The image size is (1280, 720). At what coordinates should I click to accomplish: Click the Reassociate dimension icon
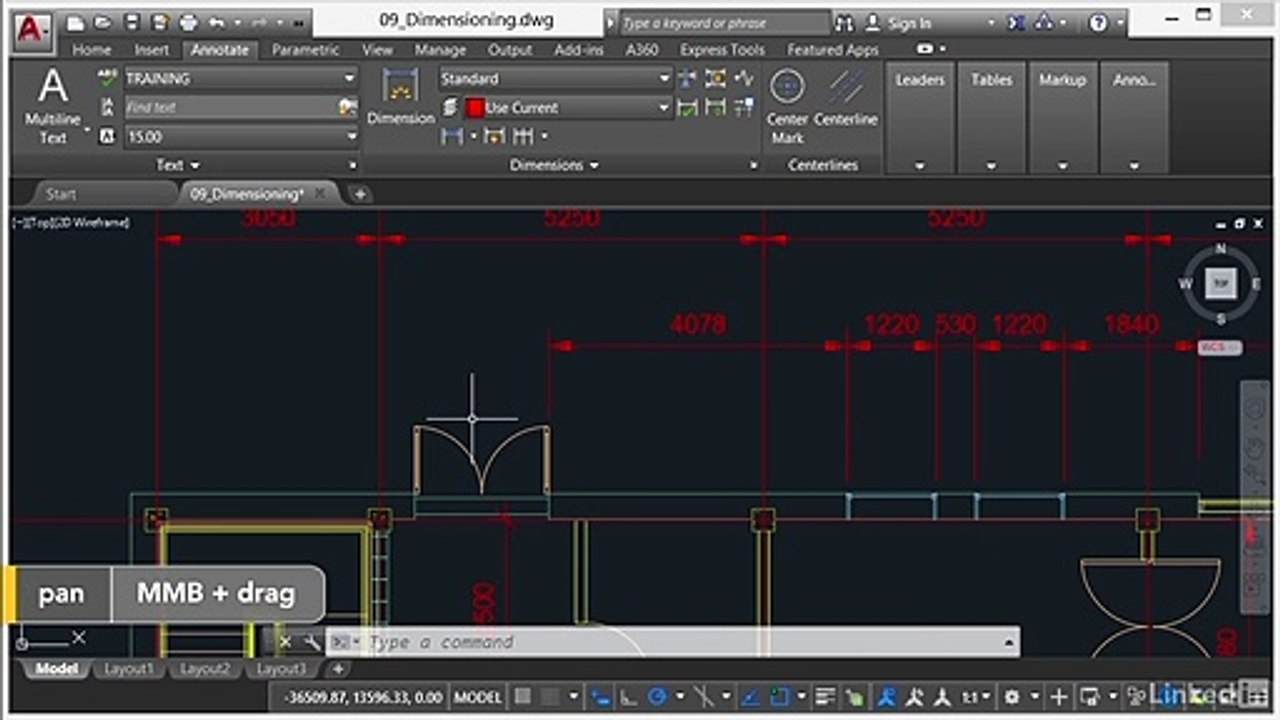tap(744, 107)
